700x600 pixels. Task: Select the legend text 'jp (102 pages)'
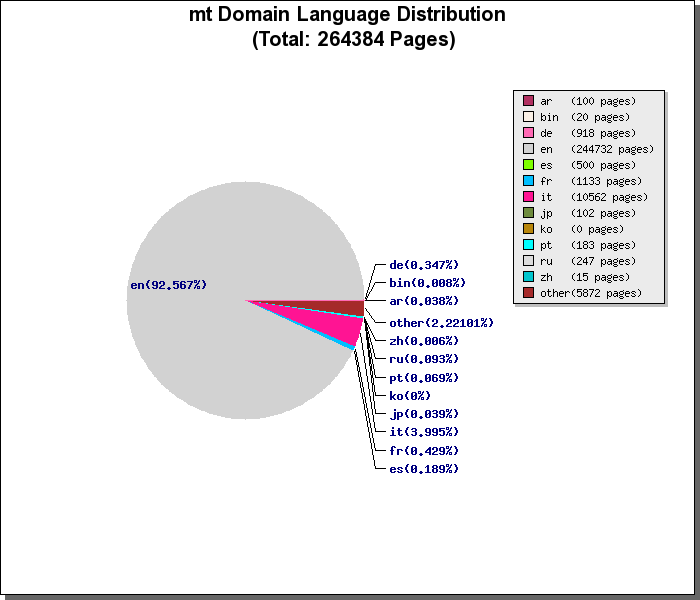(588, 213)
